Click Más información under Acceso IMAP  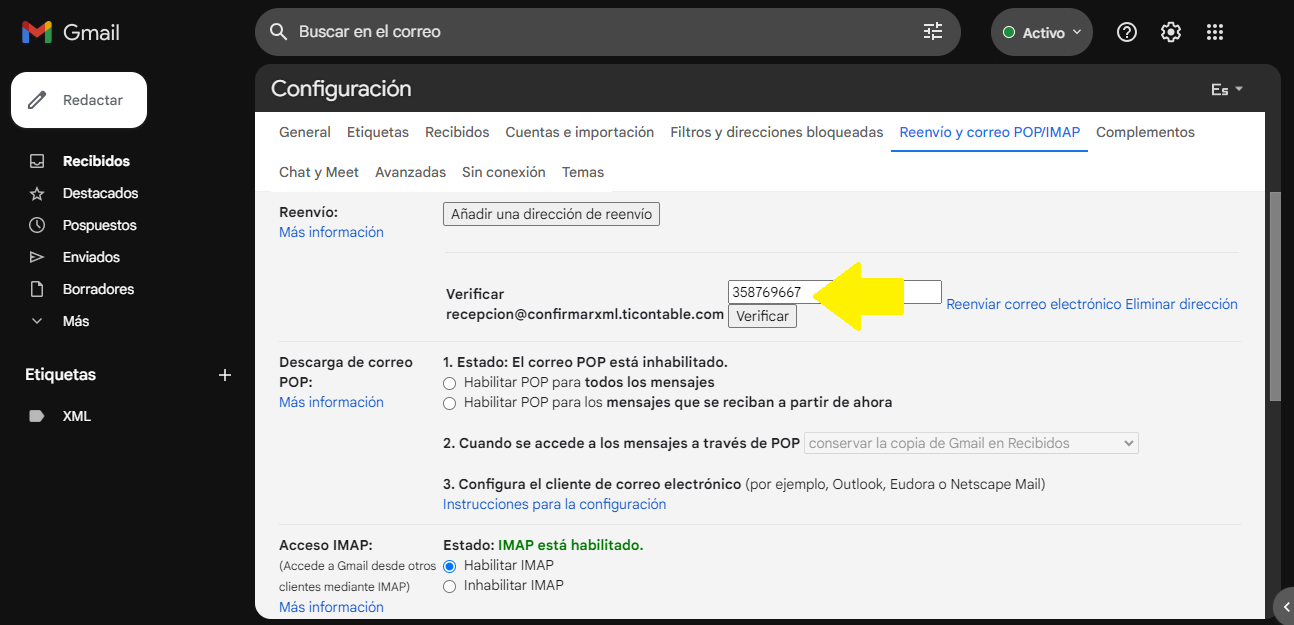click(x=331, y=607)
